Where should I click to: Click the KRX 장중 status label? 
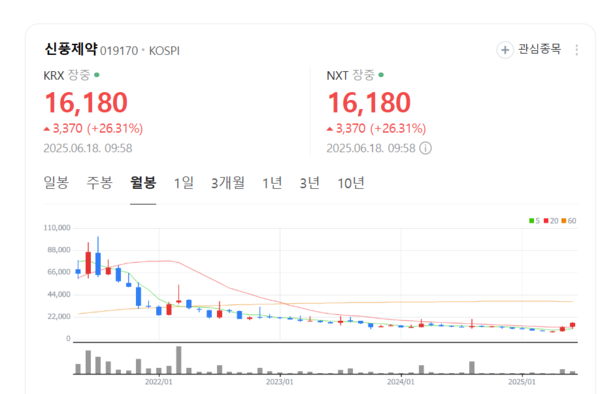72,75
